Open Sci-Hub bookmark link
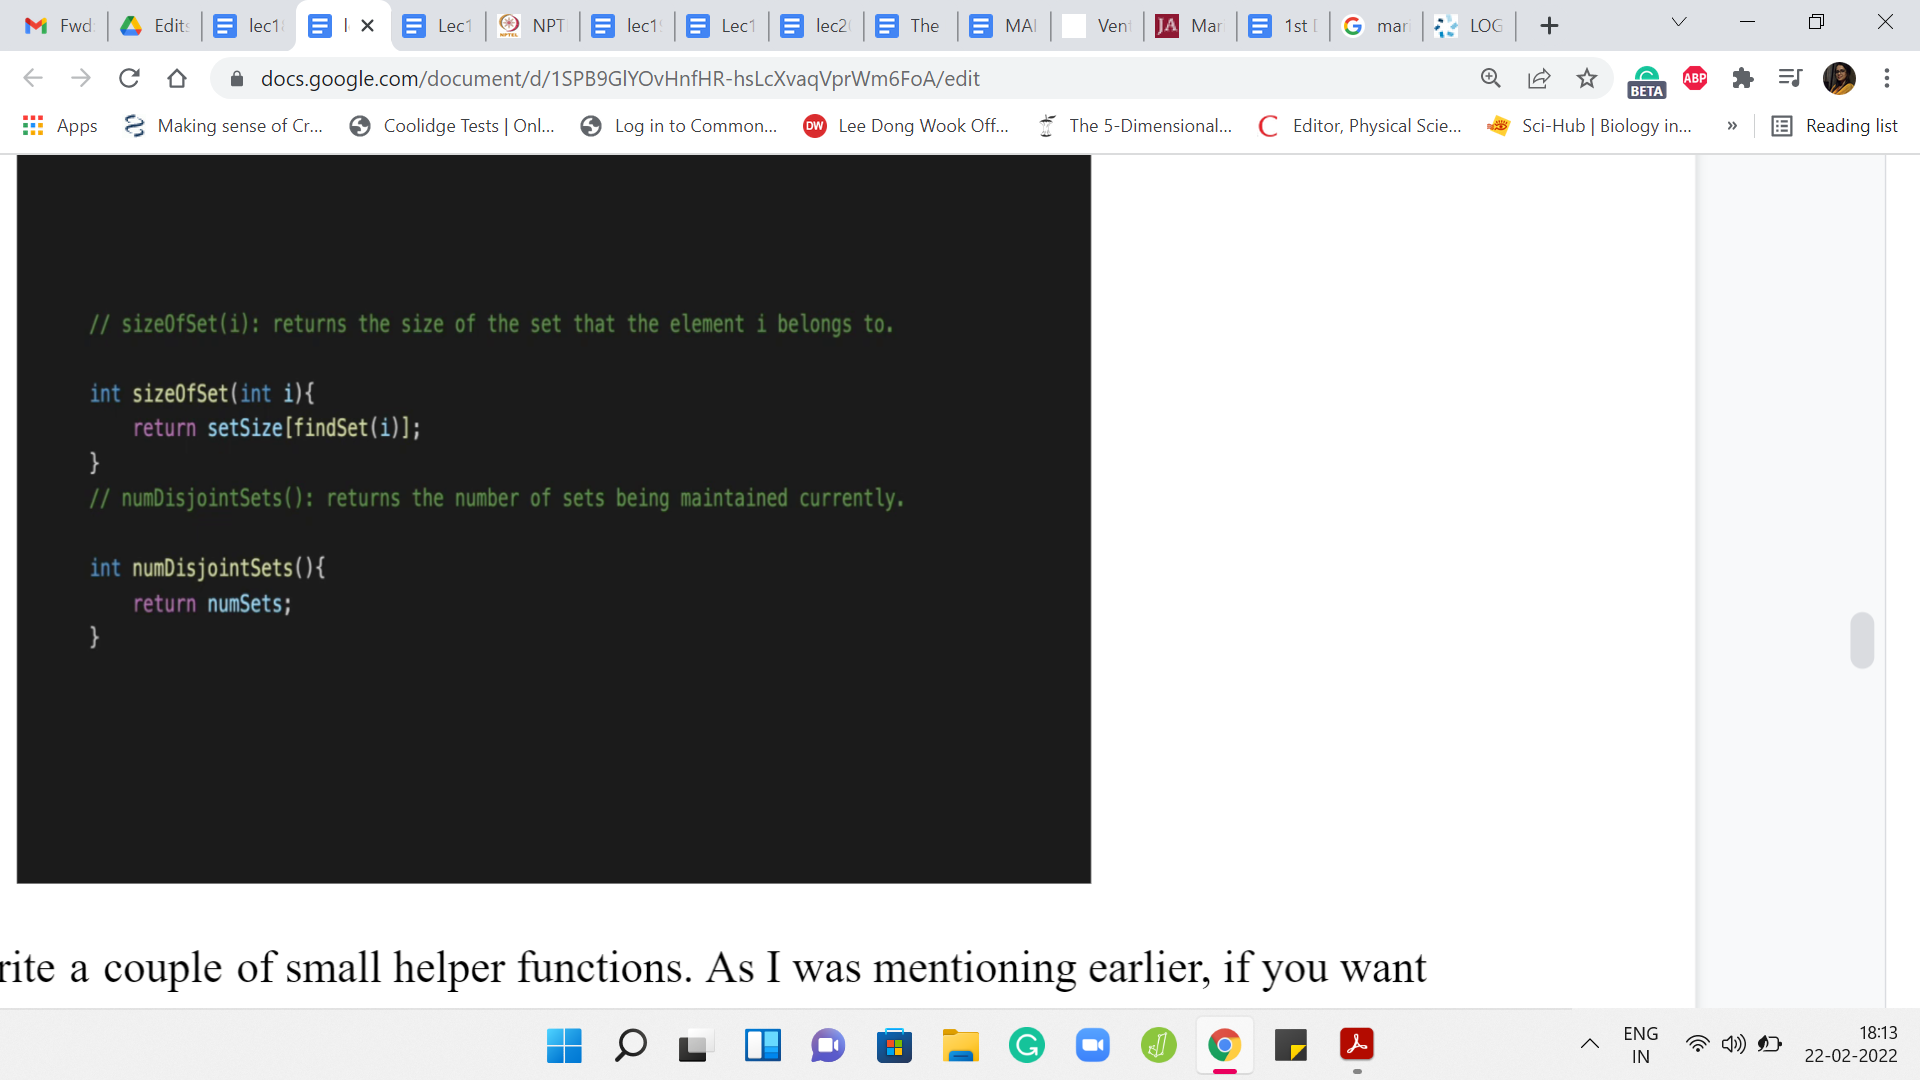1920x1080 pixels. [x=1590, y=126]
